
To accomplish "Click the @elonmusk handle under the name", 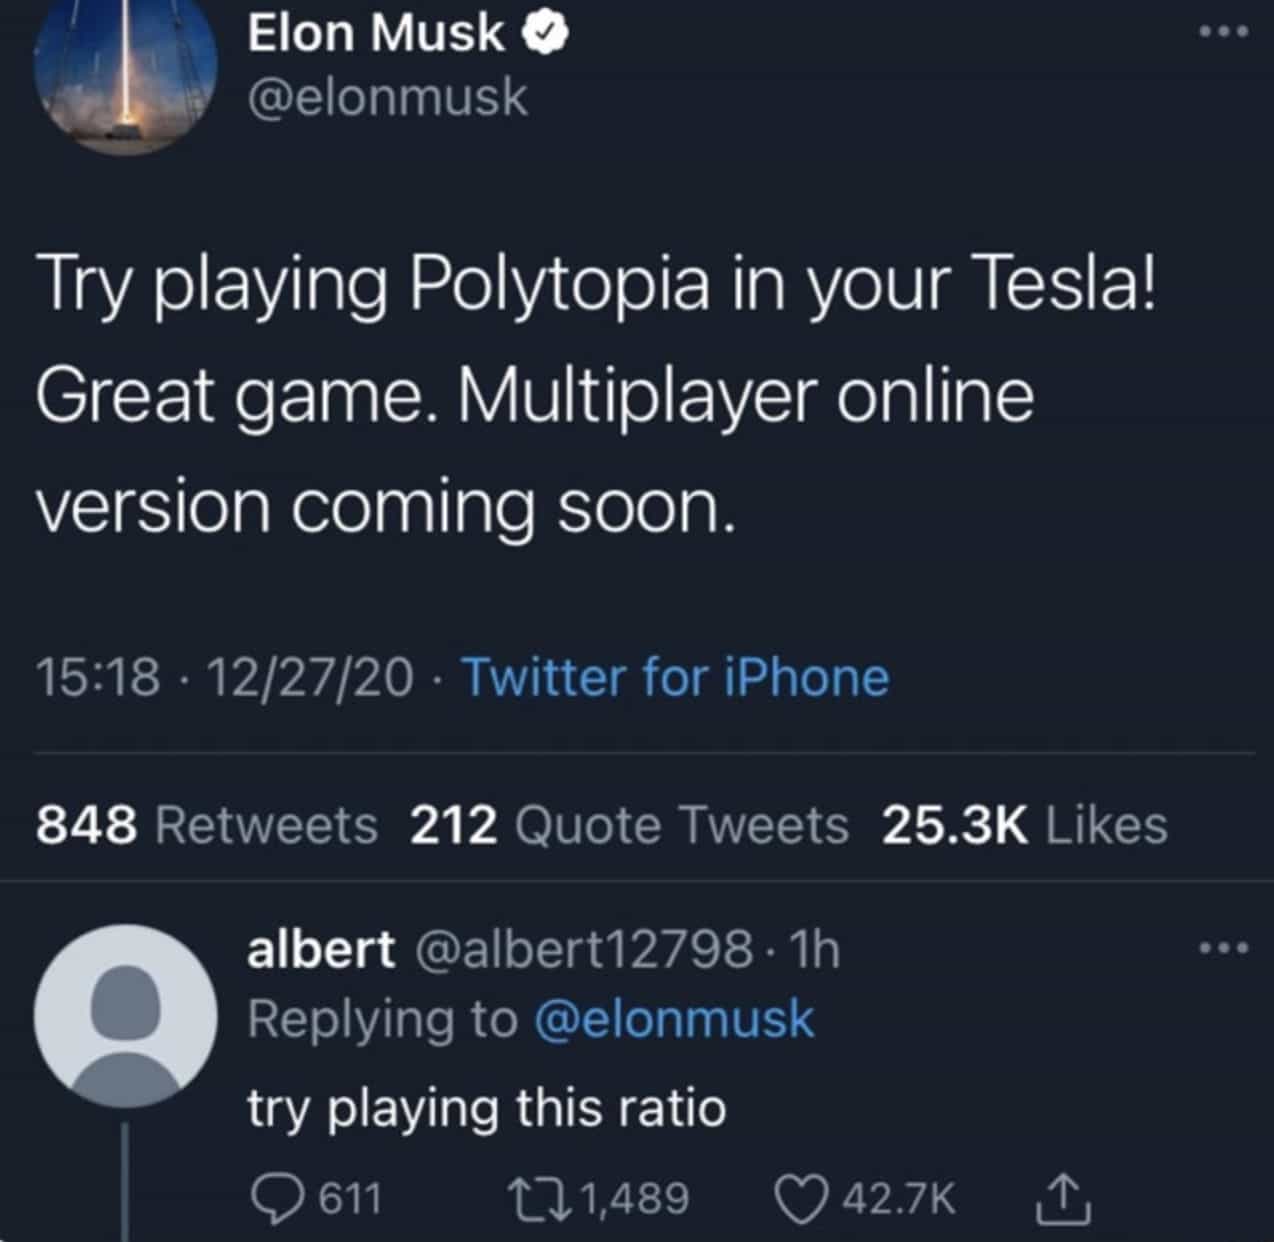I will [387, 97].
